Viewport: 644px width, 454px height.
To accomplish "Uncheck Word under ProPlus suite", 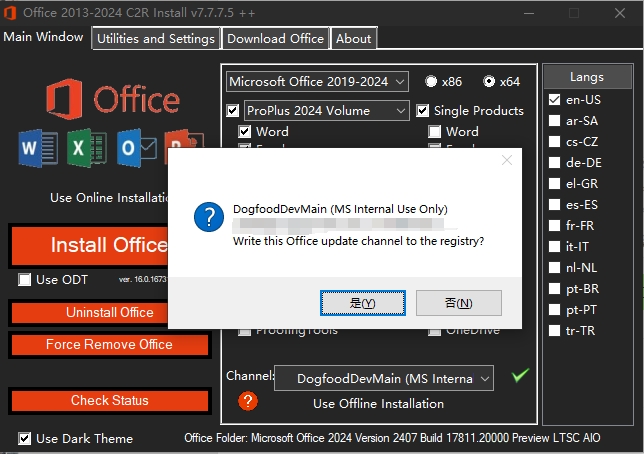I will pos(244,131).
